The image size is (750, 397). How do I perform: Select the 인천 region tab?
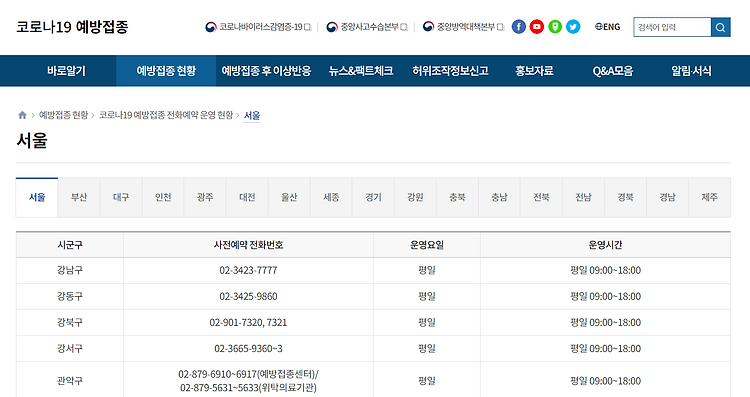(x=163, y=197)
